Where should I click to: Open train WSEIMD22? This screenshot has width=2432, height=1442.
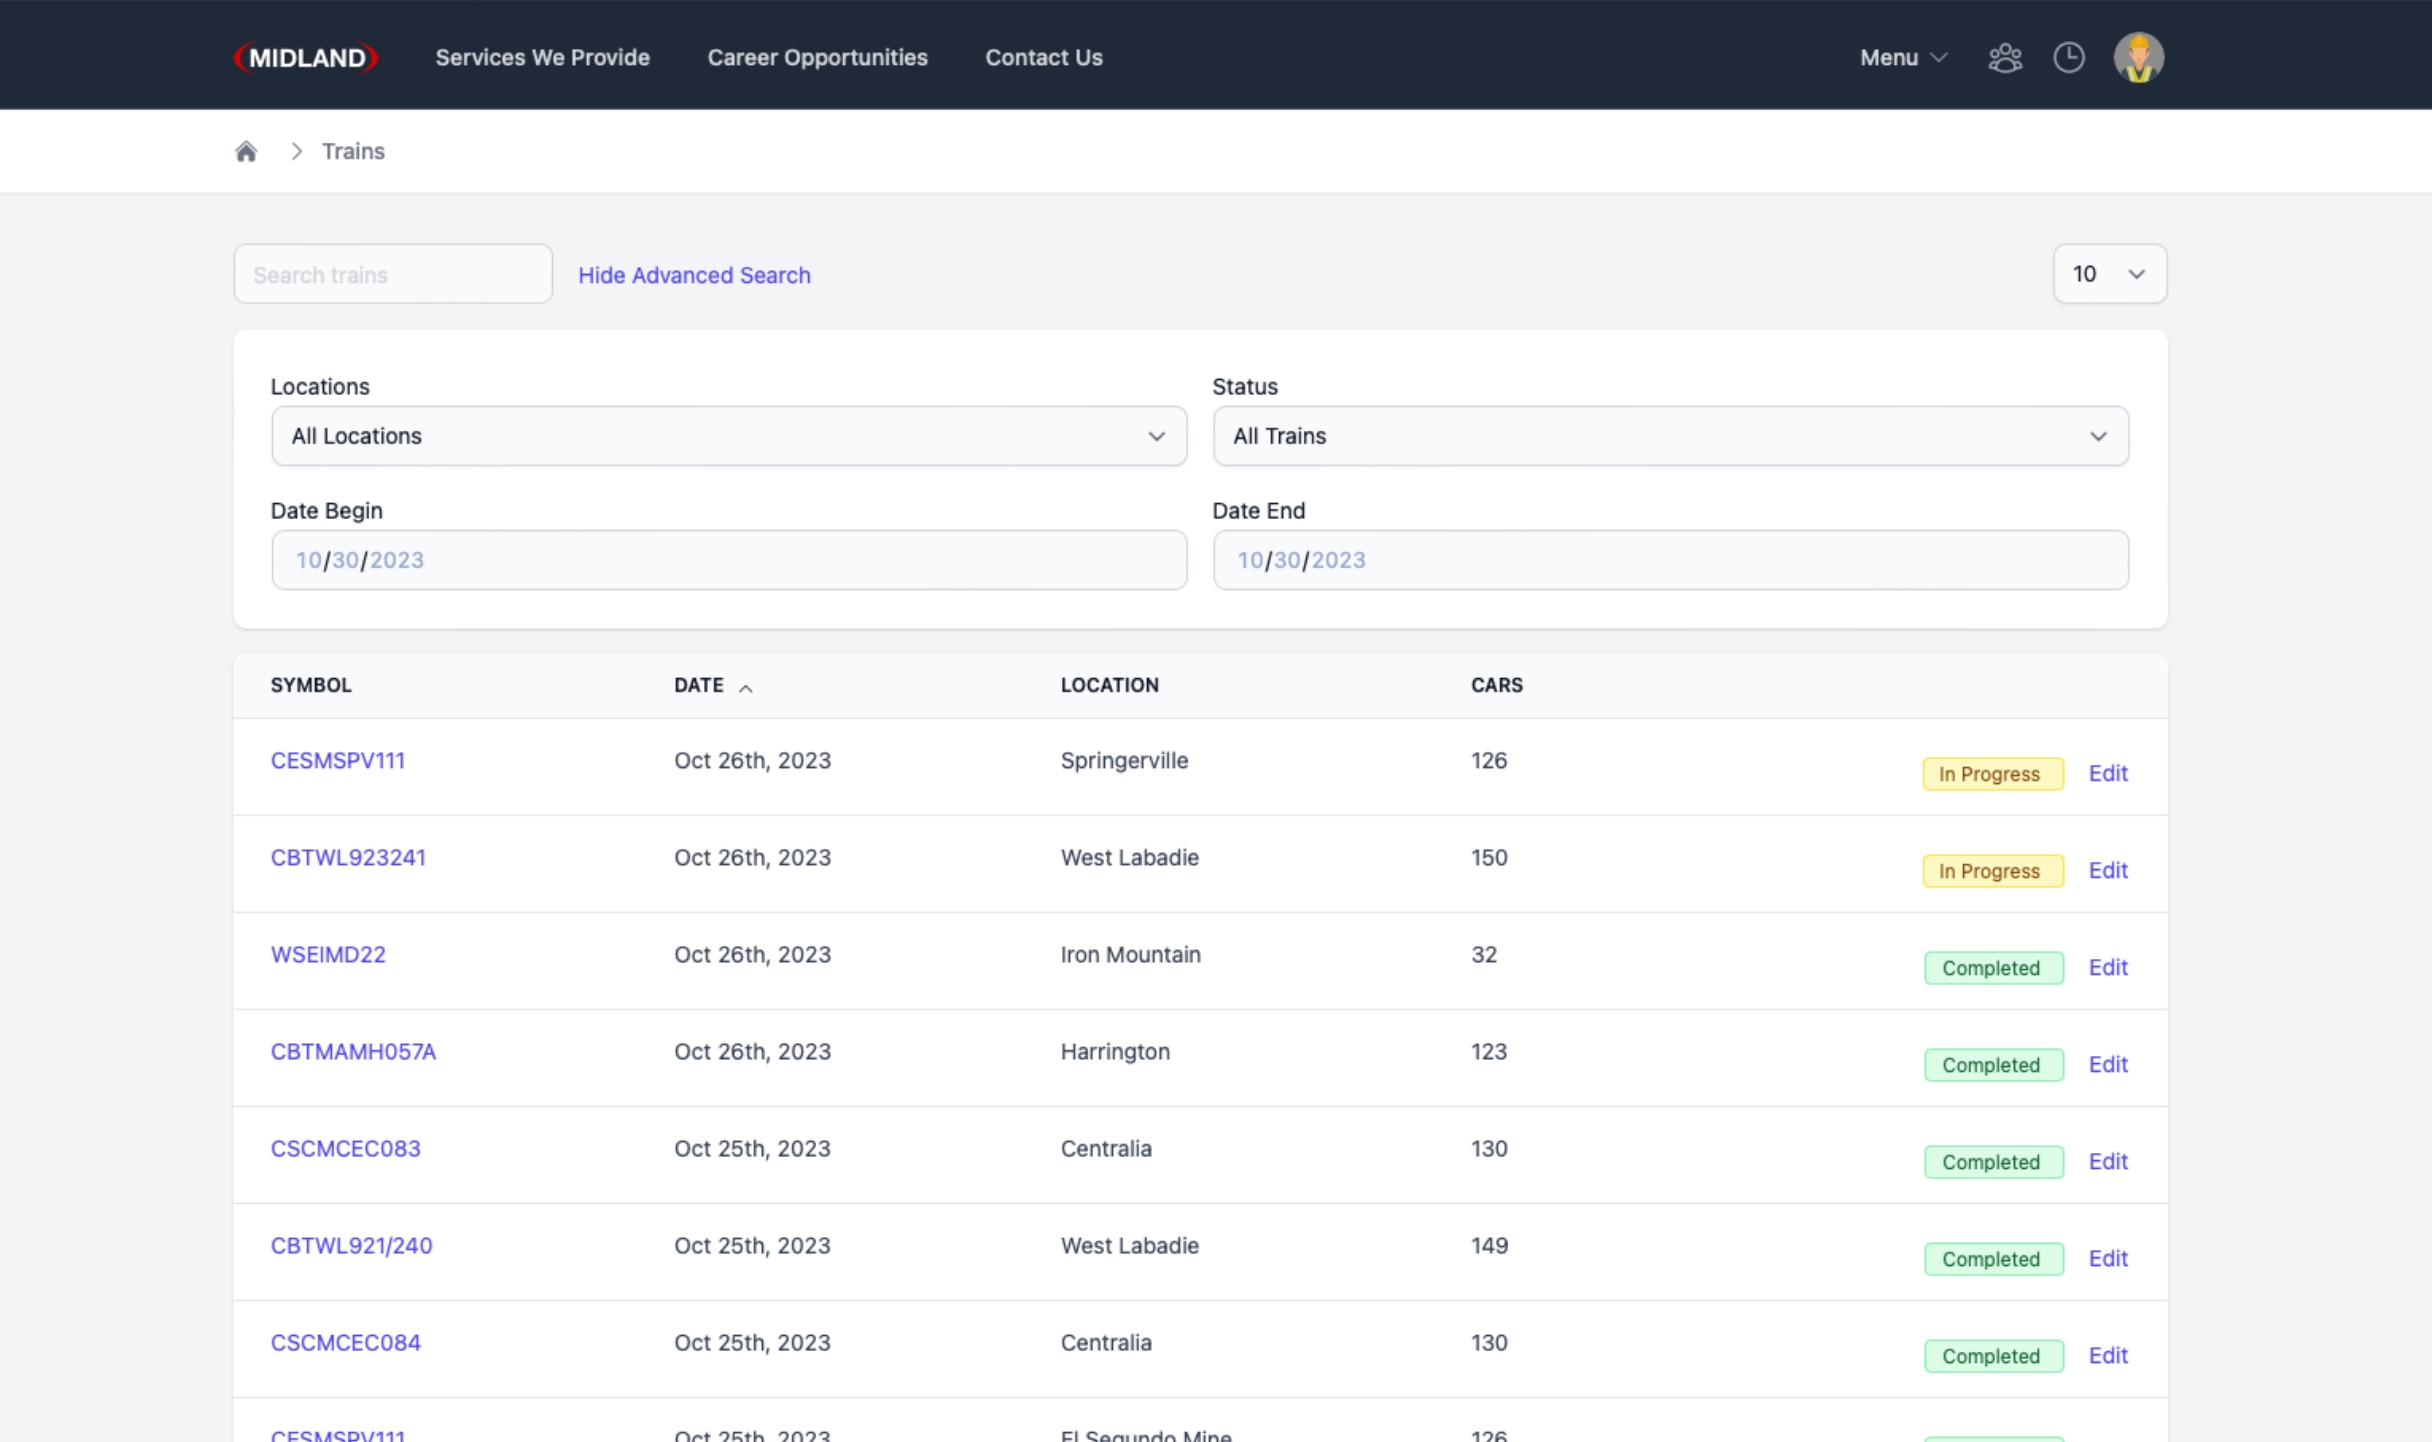tap(328, 954)
